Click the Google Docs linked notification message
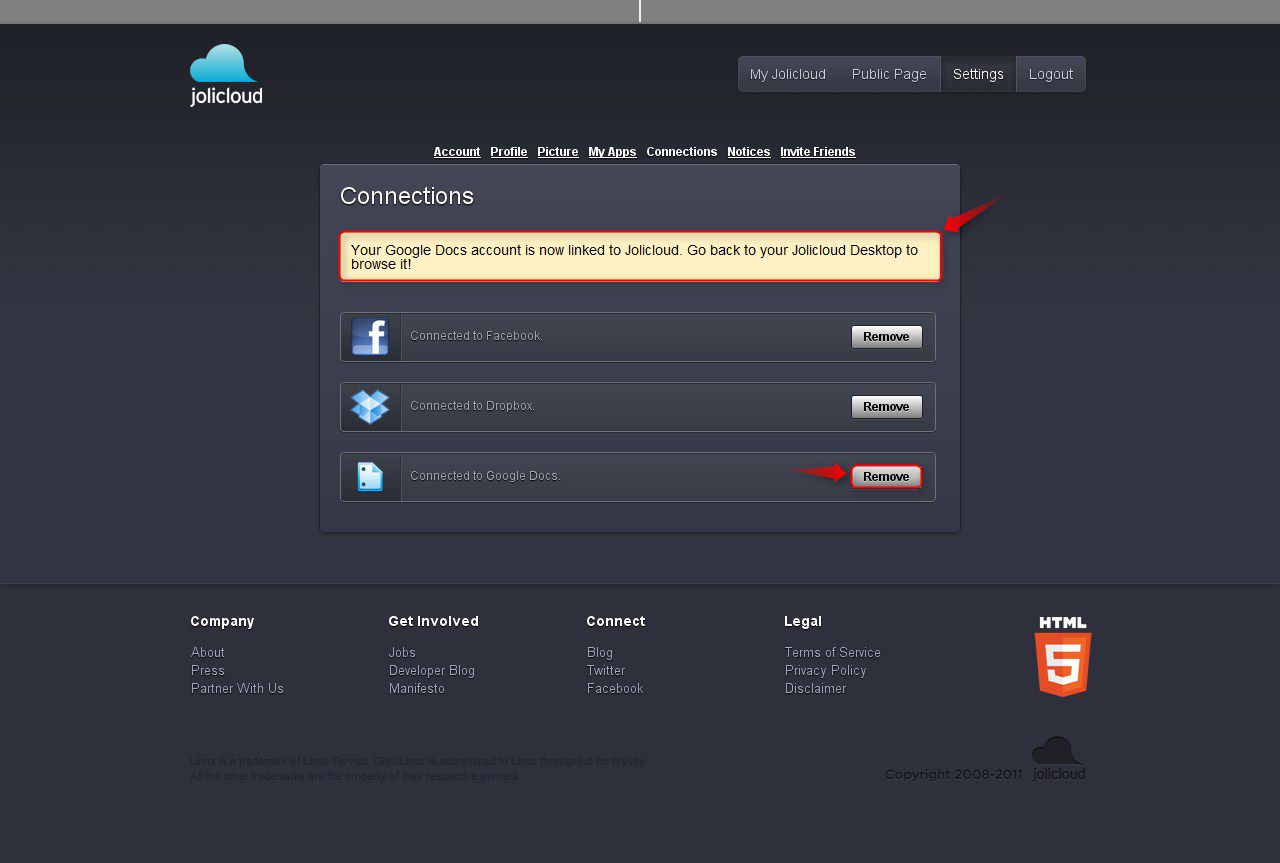This screenshot has width=1280, height=863. click(640, 257)
